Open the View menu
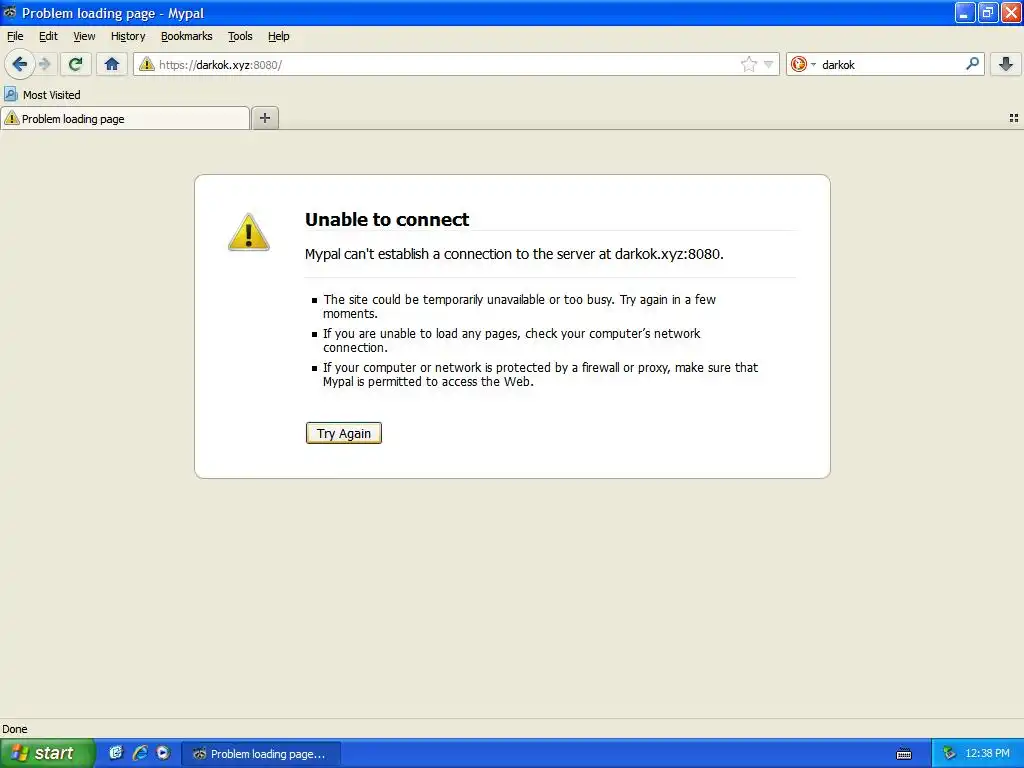1024x768 pixels. [84, 36]
